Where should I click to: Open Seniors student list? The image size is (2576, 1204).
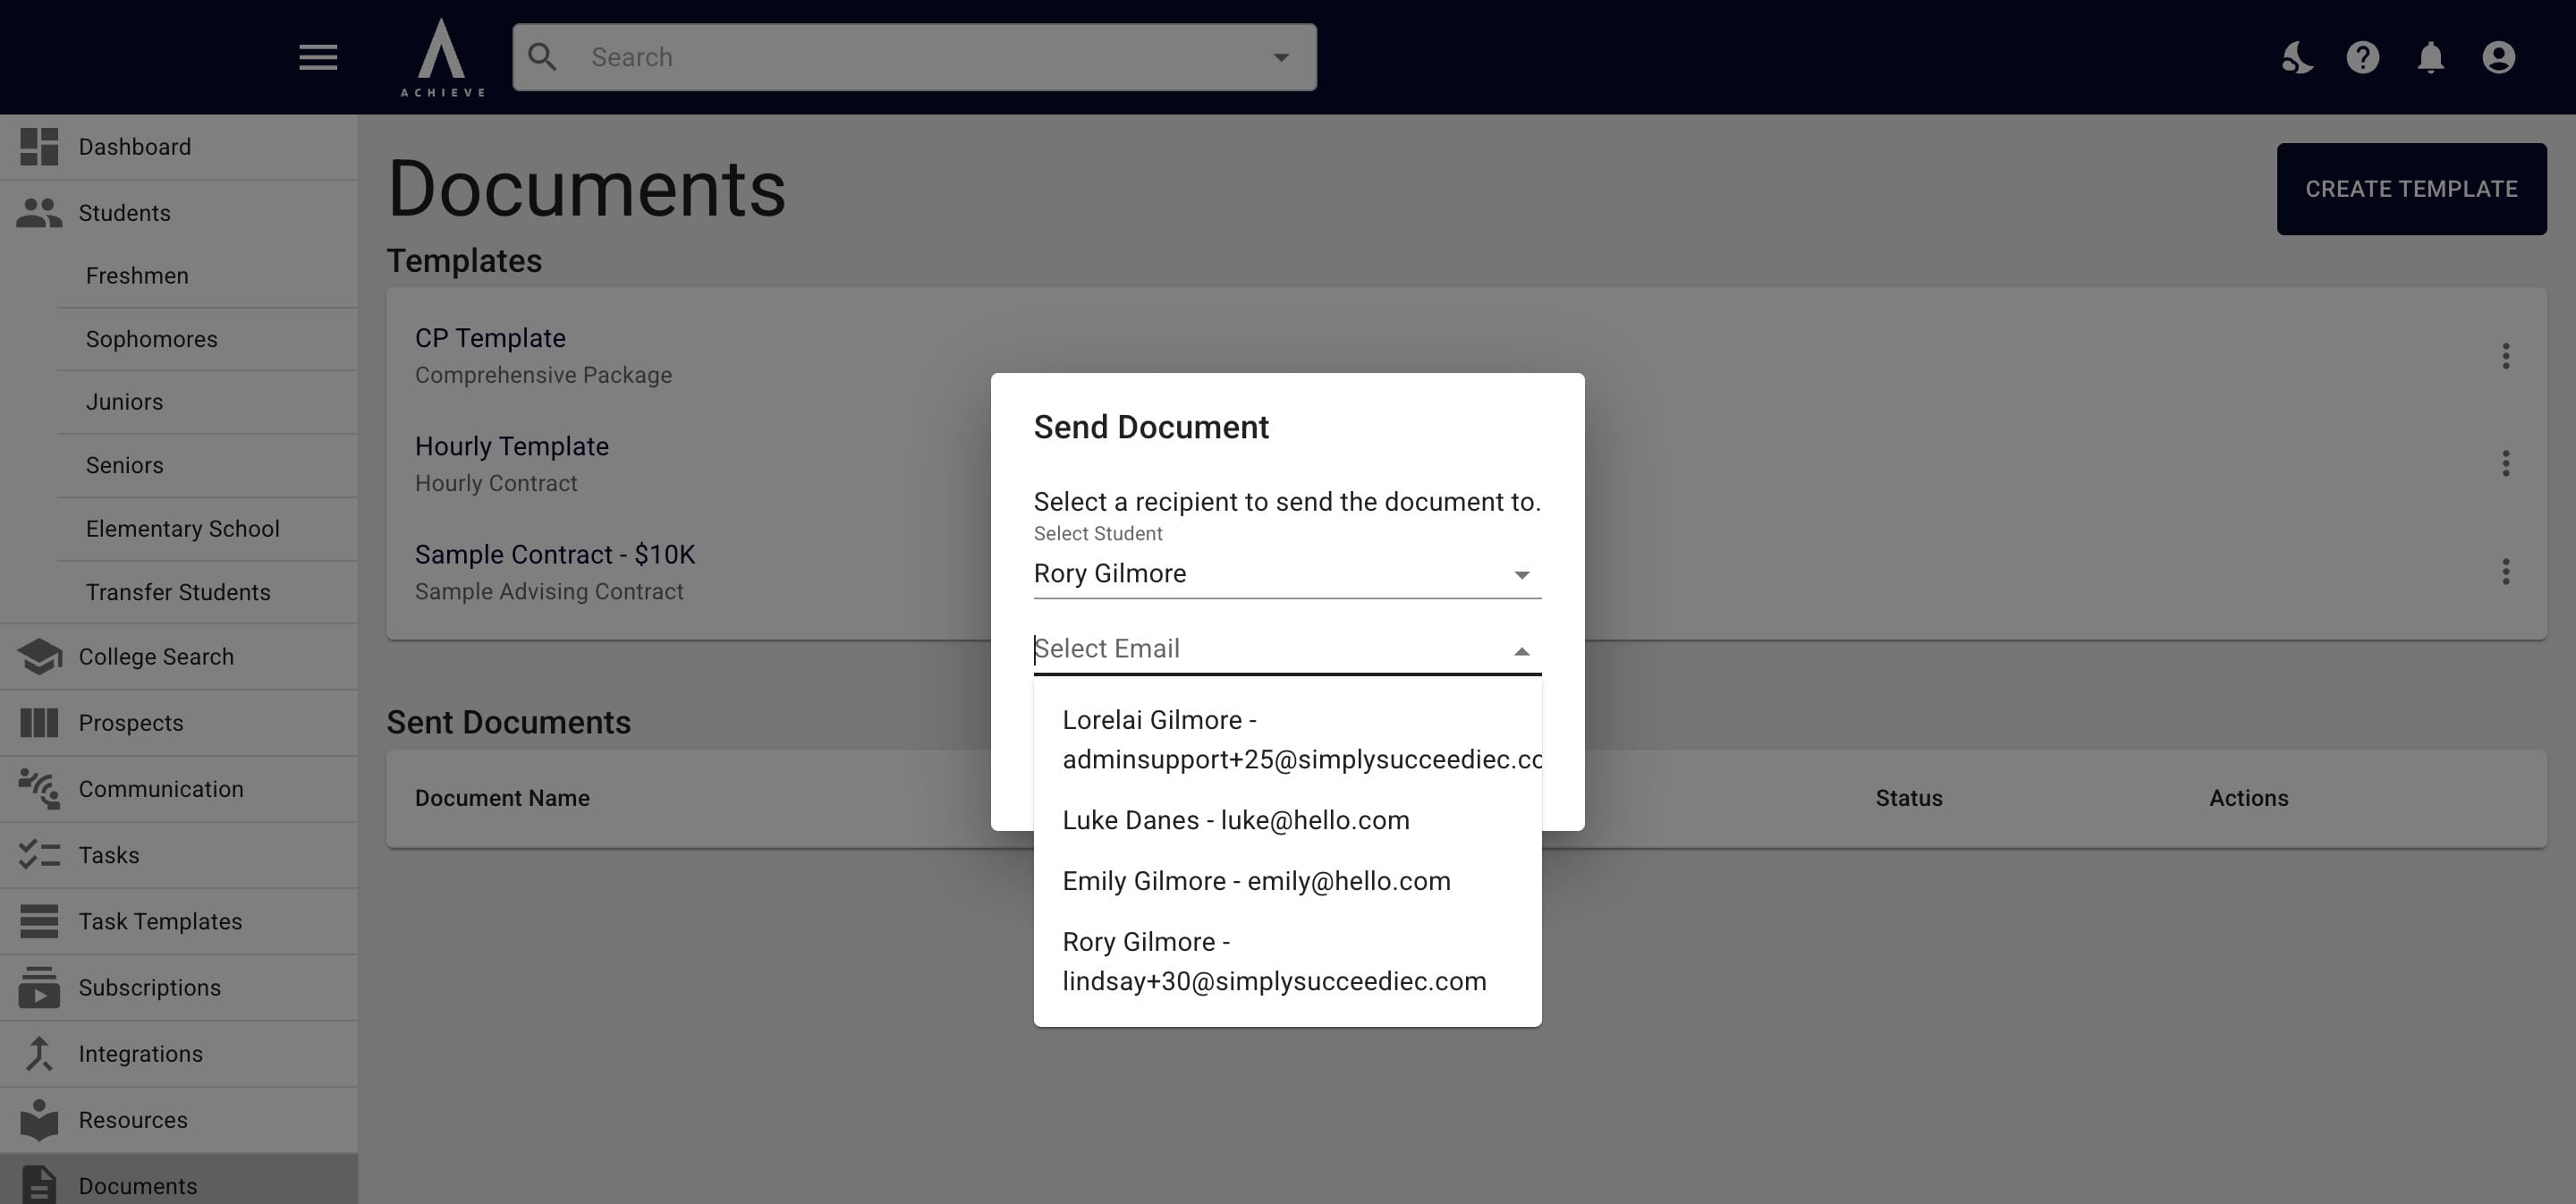[207, 466]
